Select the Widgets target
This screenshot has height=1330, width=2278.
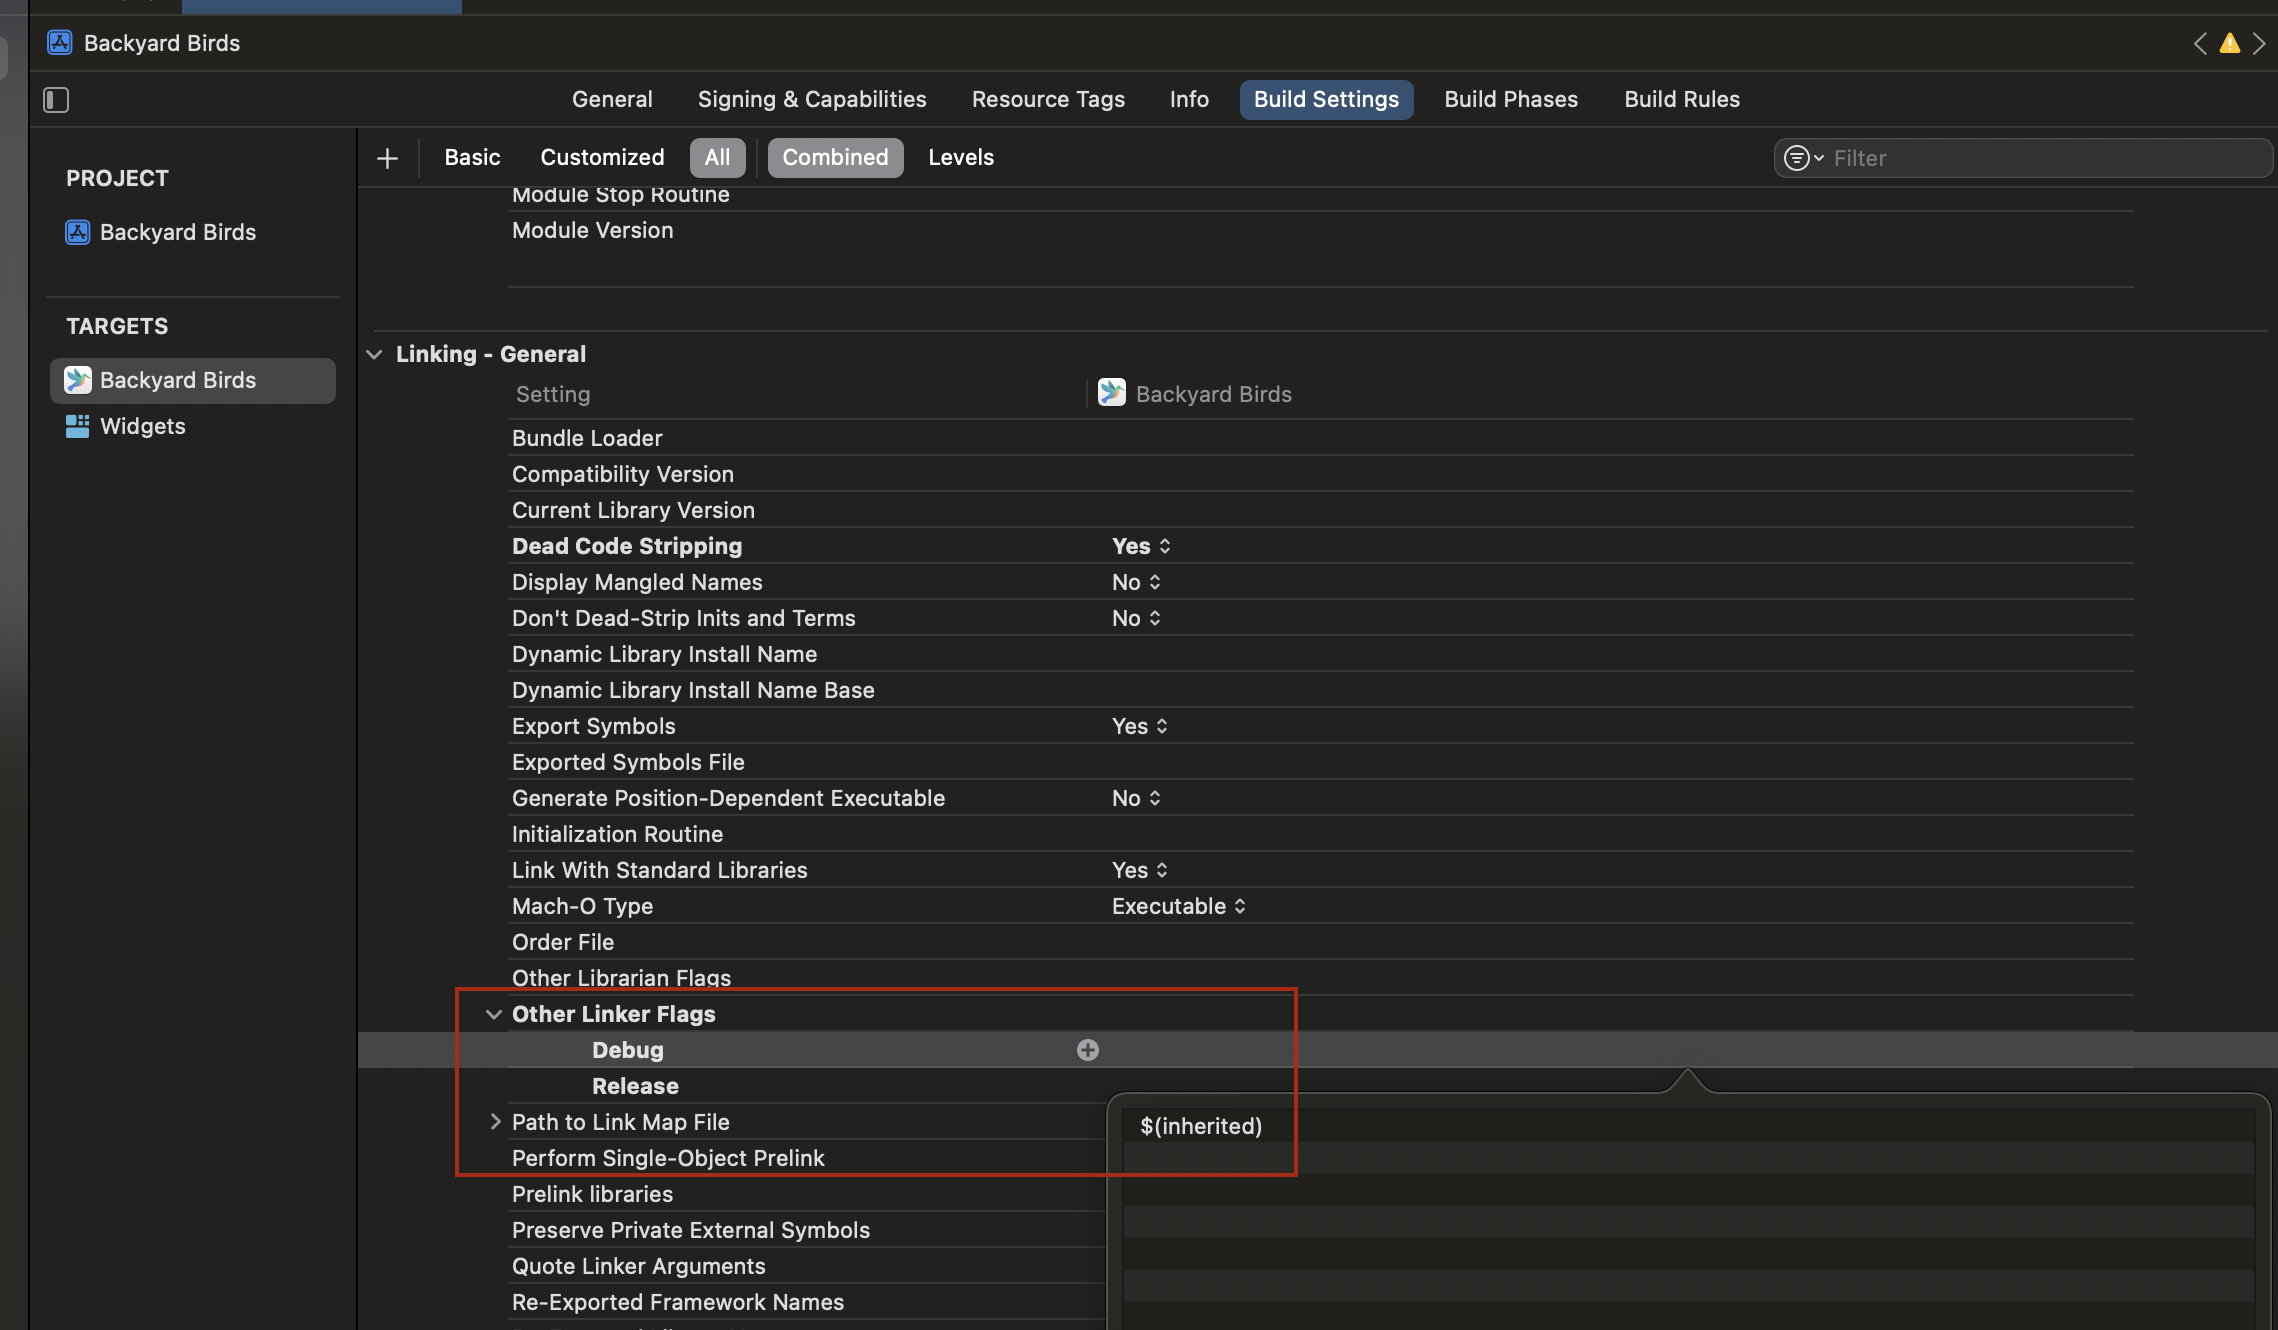pyautogui.click(x=126, y=426)
